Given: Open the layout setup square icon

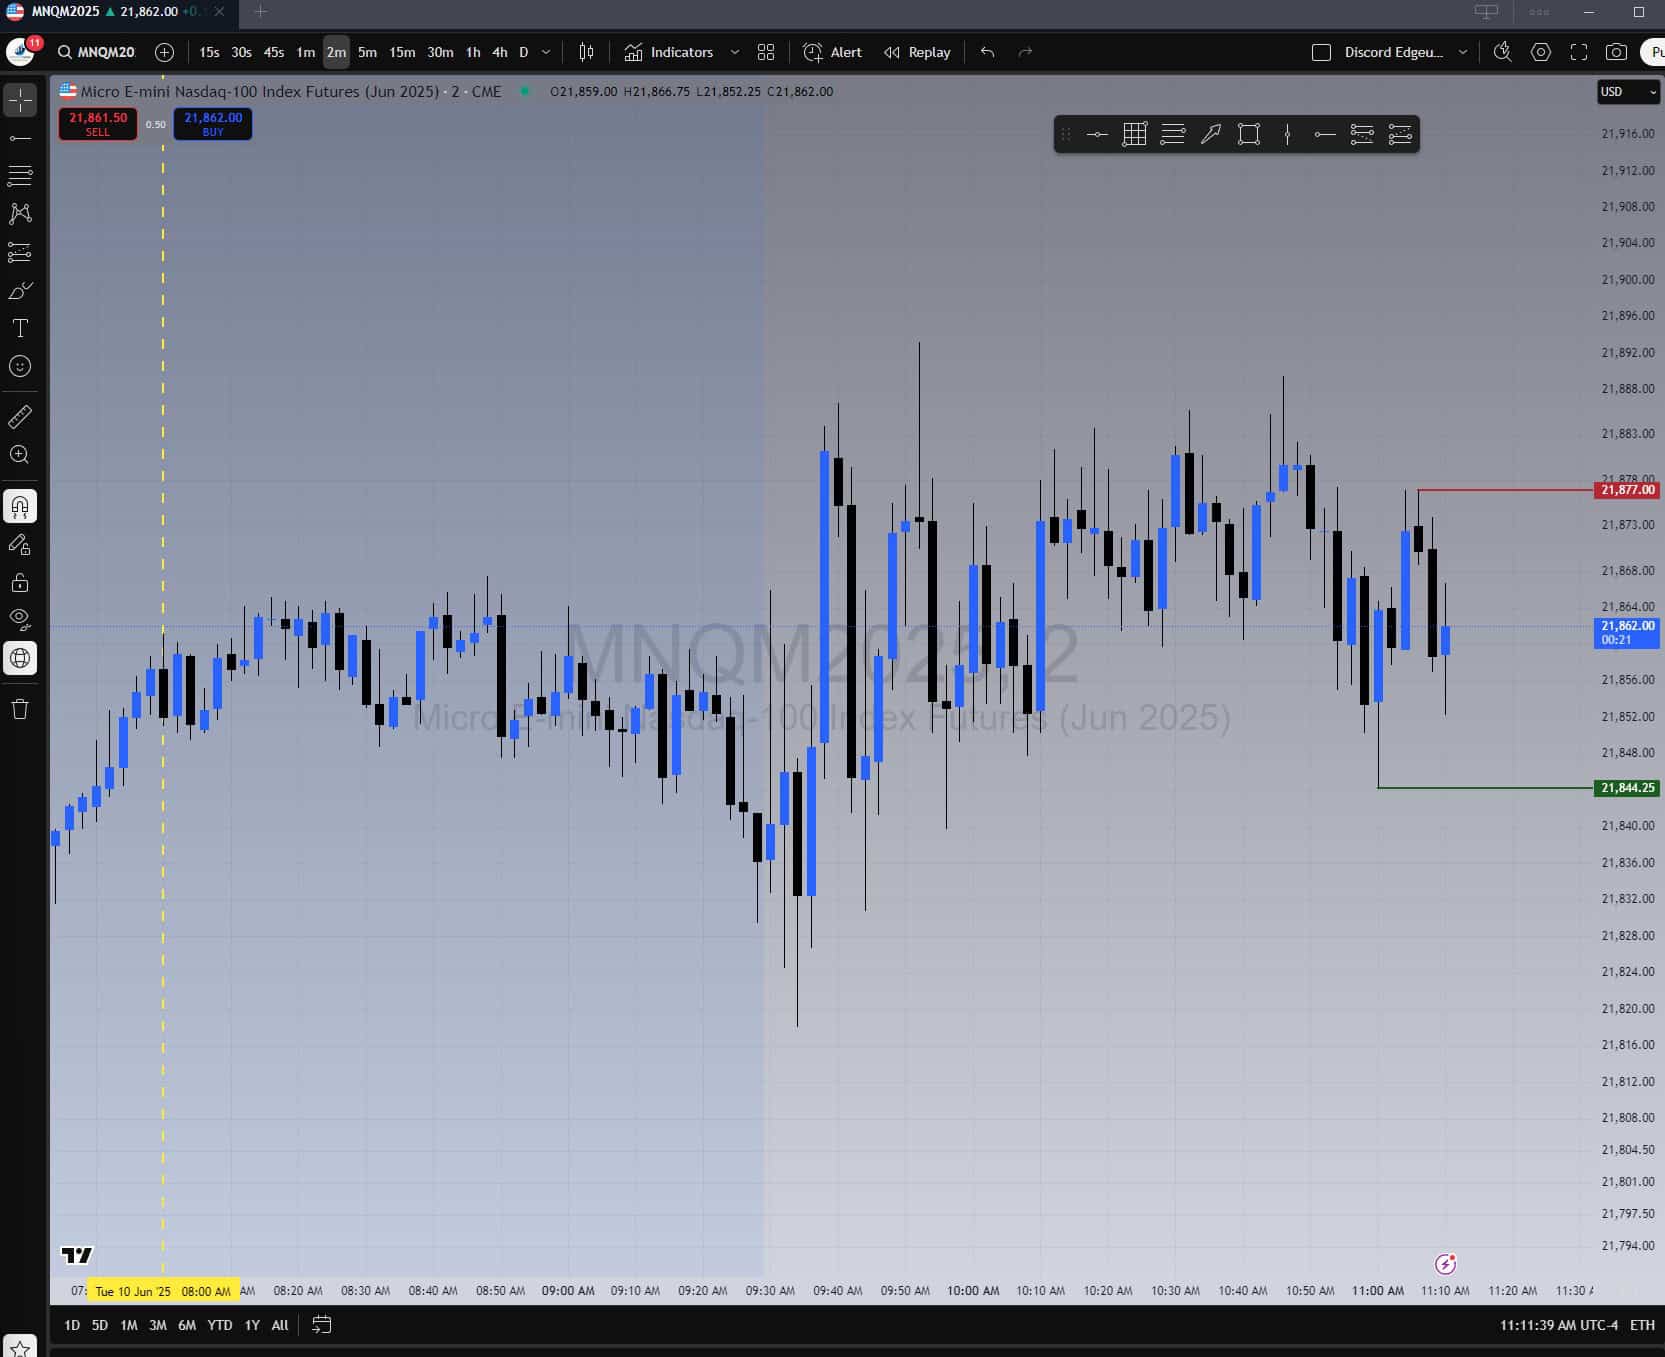Looking at the screenshot, I should coord(1321,52).
